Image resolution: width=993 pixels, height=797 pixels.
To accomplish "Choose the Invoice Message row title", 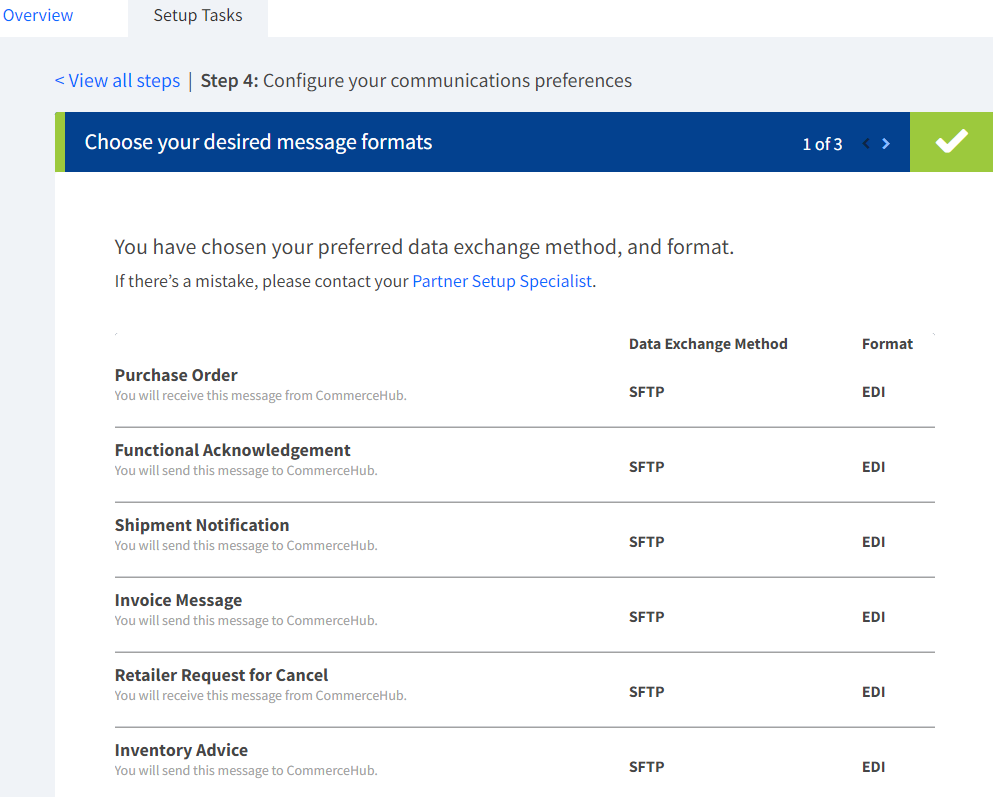I will pos(178,600).
